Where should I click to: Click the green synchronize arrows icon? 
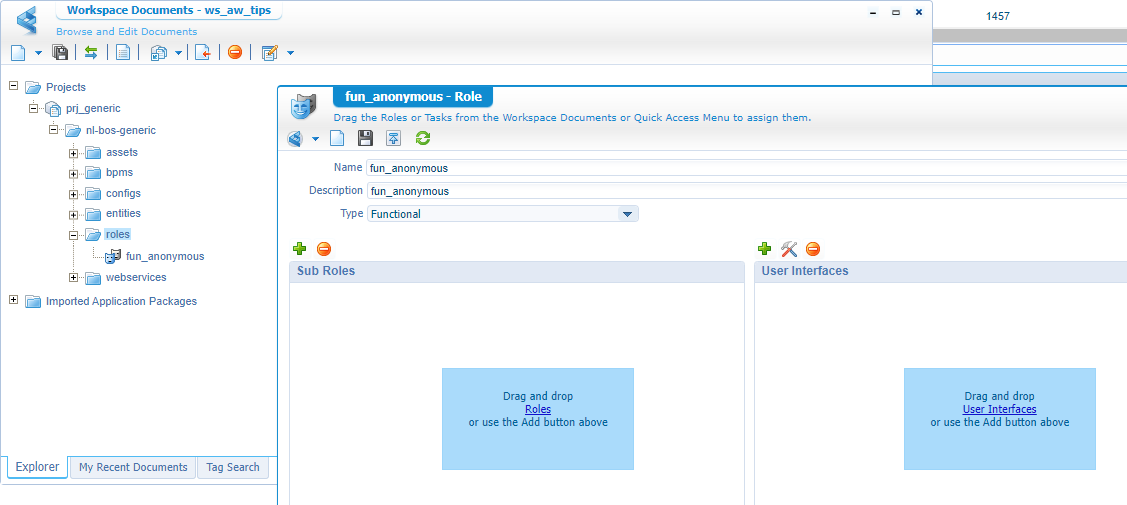(x=91, y=52)
